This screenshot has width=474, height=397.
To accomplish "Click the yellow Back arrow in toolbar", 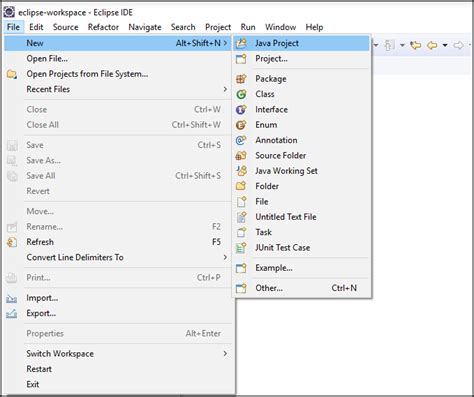I will point(432,45).
